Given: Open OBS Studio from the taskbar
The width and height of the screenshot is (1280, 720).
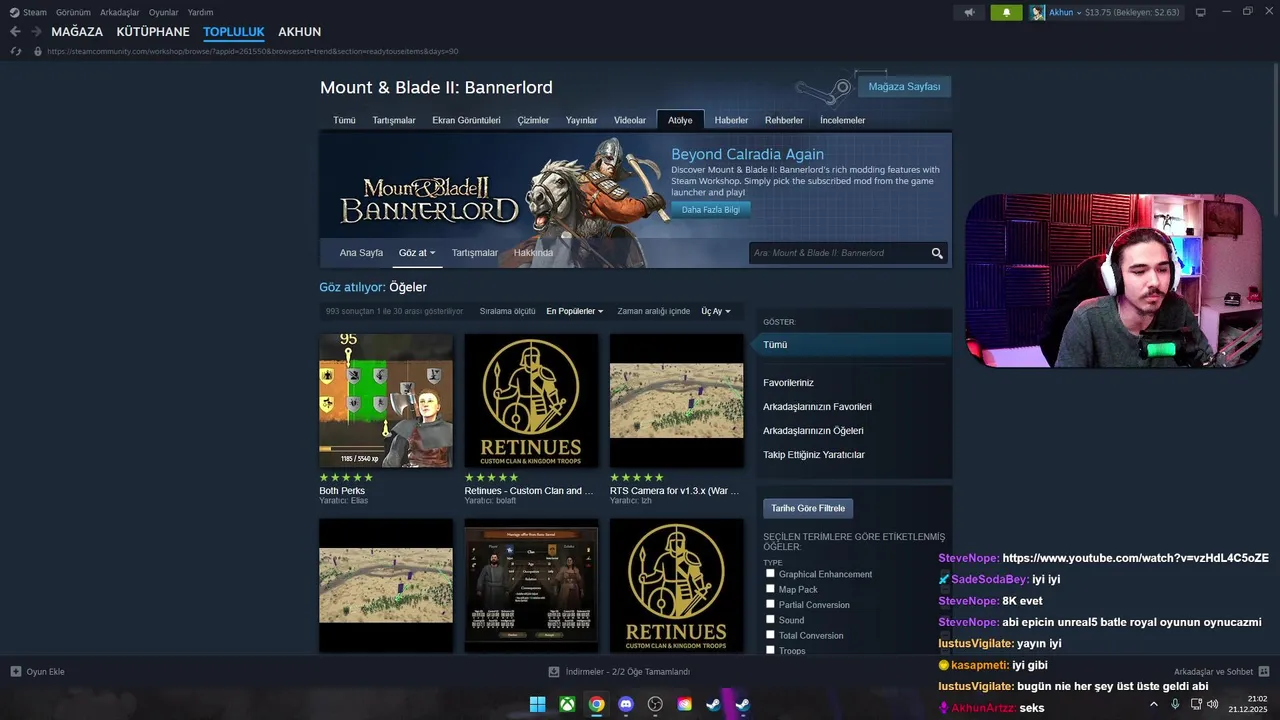Looking at the screenshot, I should (x=655, y=704).
